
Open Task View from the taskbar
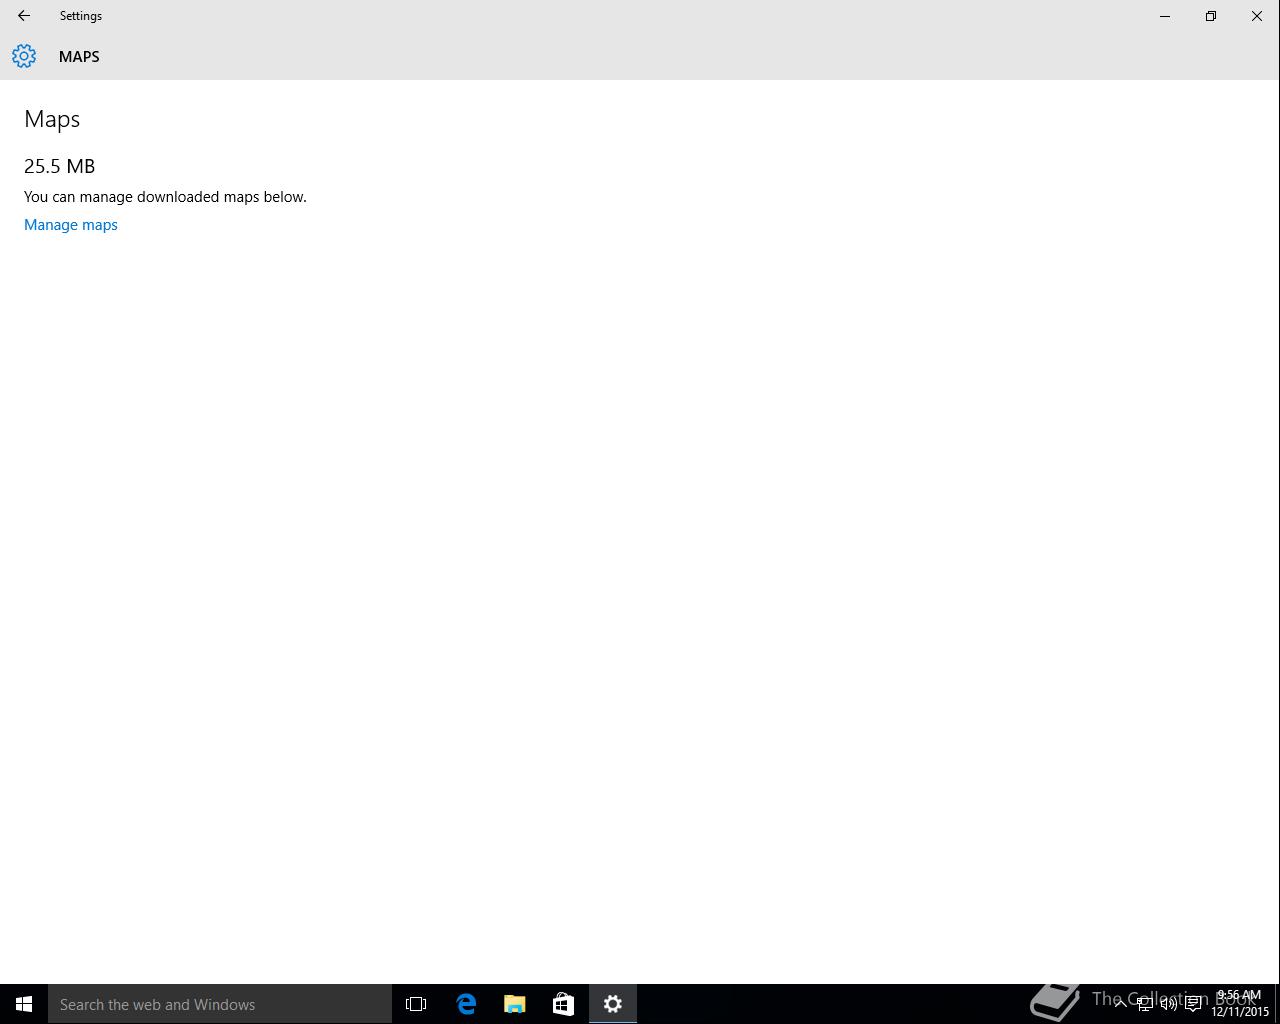(416, 1004)
